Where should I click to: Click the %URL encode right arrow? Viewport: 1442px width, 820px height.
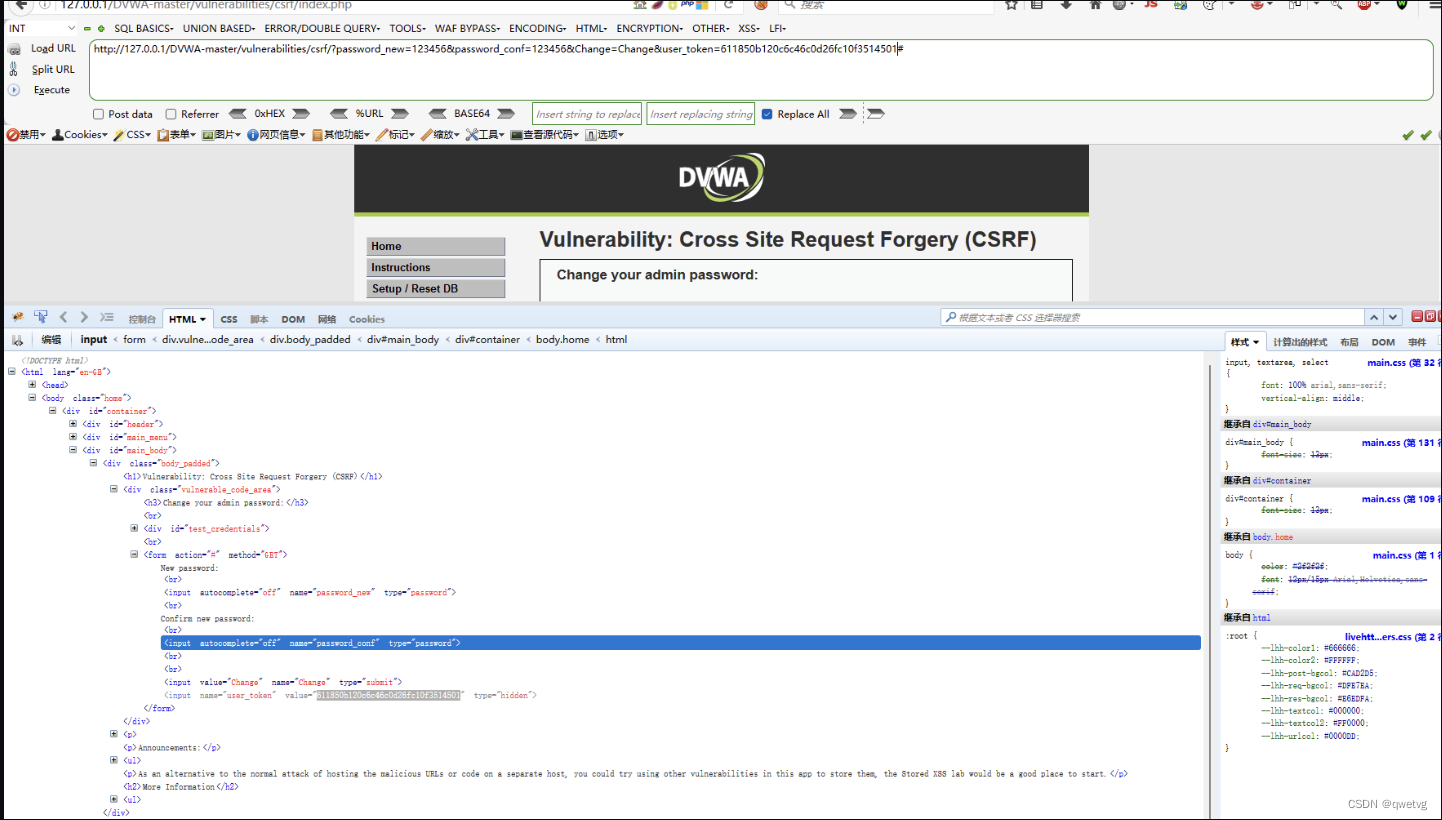[x=400, y=114]
